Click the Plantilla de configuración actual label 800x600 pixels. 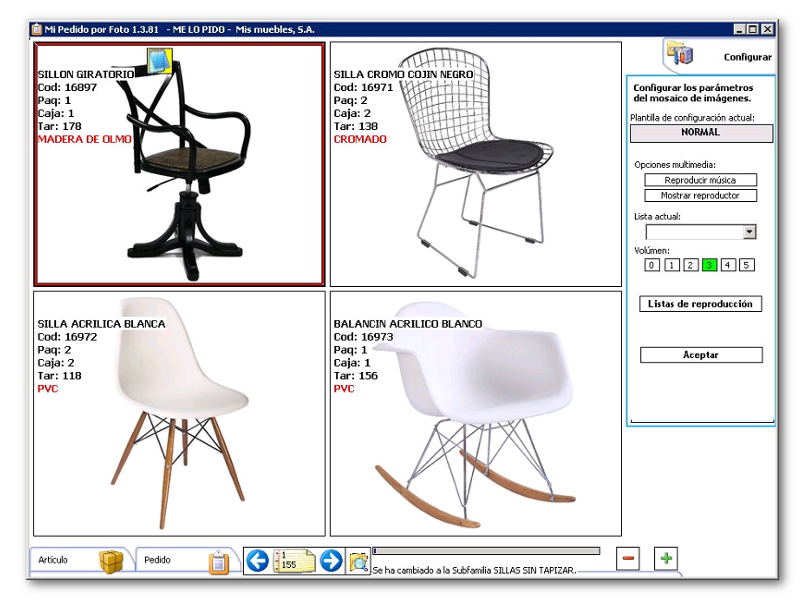pyautogui.click(x=692, y=118)
